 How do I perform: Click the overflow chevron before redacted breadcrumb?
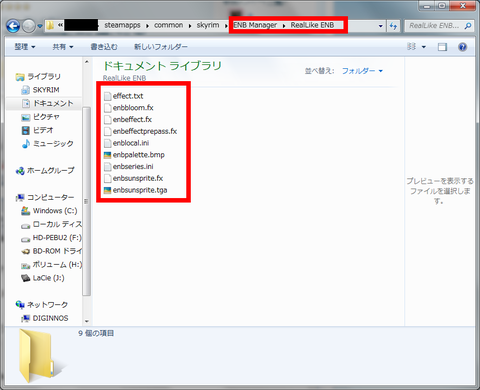pyautogui.click(x=60, y=26)
